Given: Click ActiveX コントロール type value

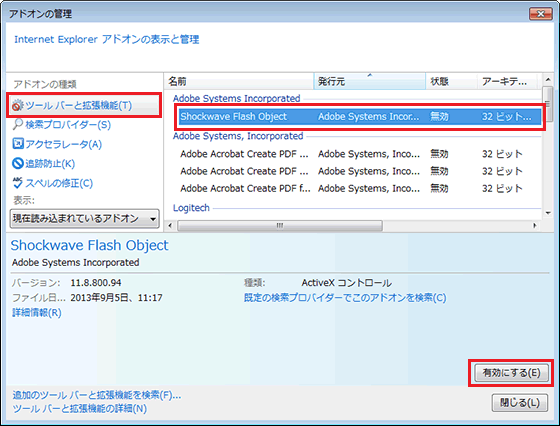Looking at the screenshot, I should point(346,283).
